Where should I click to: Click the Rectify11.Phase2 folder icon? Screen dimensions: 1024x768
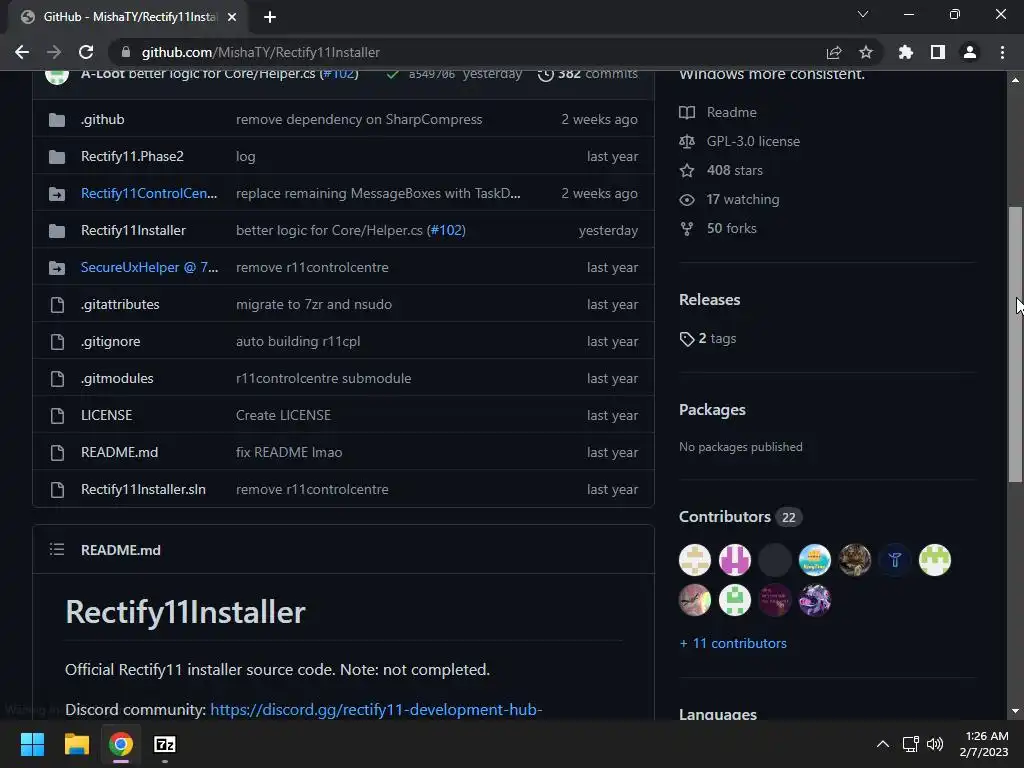coord(57,157)
